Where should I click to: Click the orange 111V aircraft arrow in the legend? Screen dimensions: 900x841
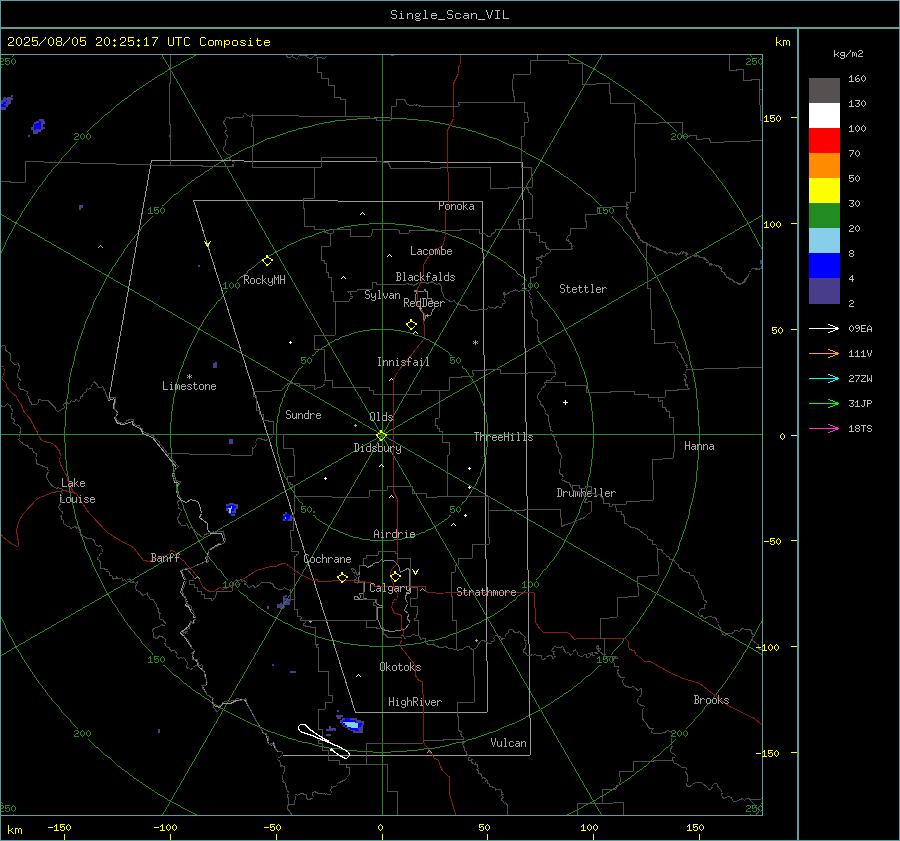(x=824, y=354)
